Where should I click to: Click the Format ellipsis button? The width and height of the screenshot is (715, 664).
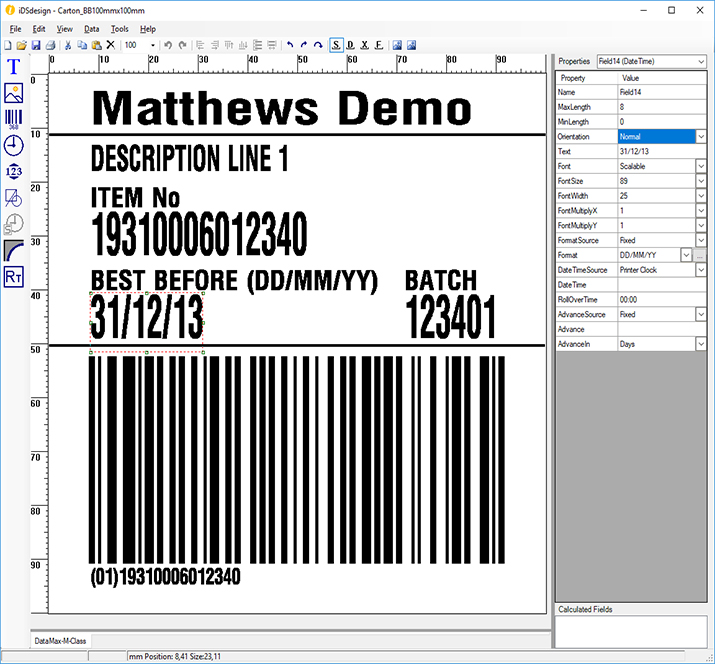click(699, 255)
